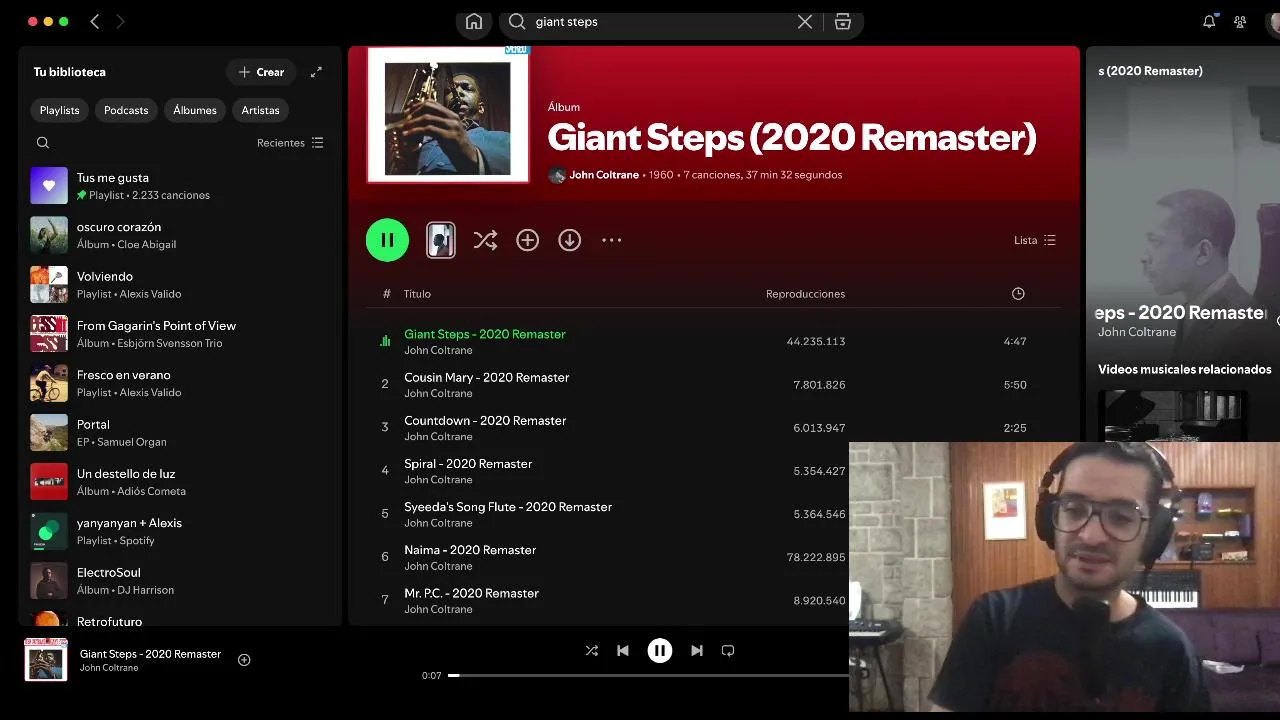1280x720 pixels.
Task: Select track Cousin Mary - 2020 Remaster
Action: coord(486,377)
